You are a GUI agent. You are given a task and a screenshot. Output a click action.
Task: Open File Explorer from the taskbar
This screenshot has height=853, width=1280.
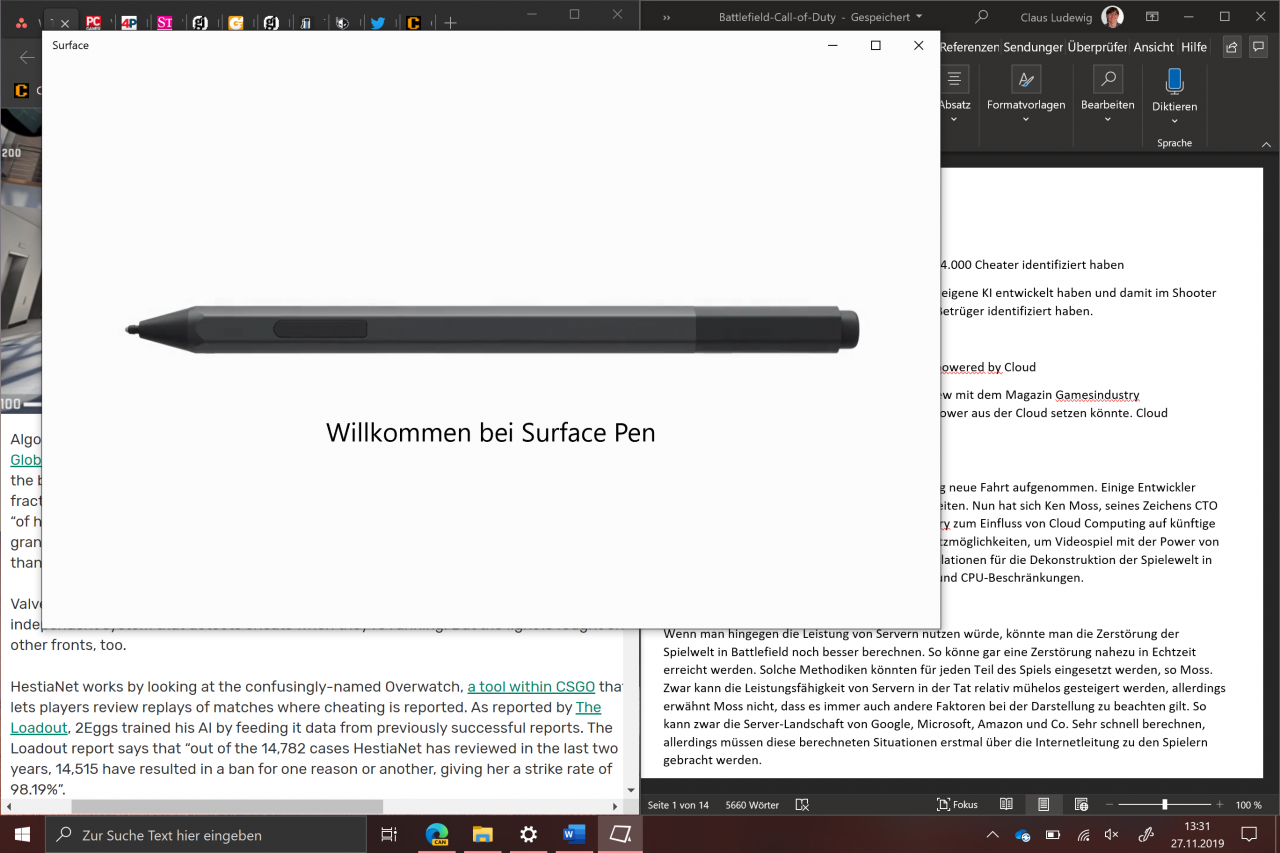pyautogui.click(x=482, y=834)
